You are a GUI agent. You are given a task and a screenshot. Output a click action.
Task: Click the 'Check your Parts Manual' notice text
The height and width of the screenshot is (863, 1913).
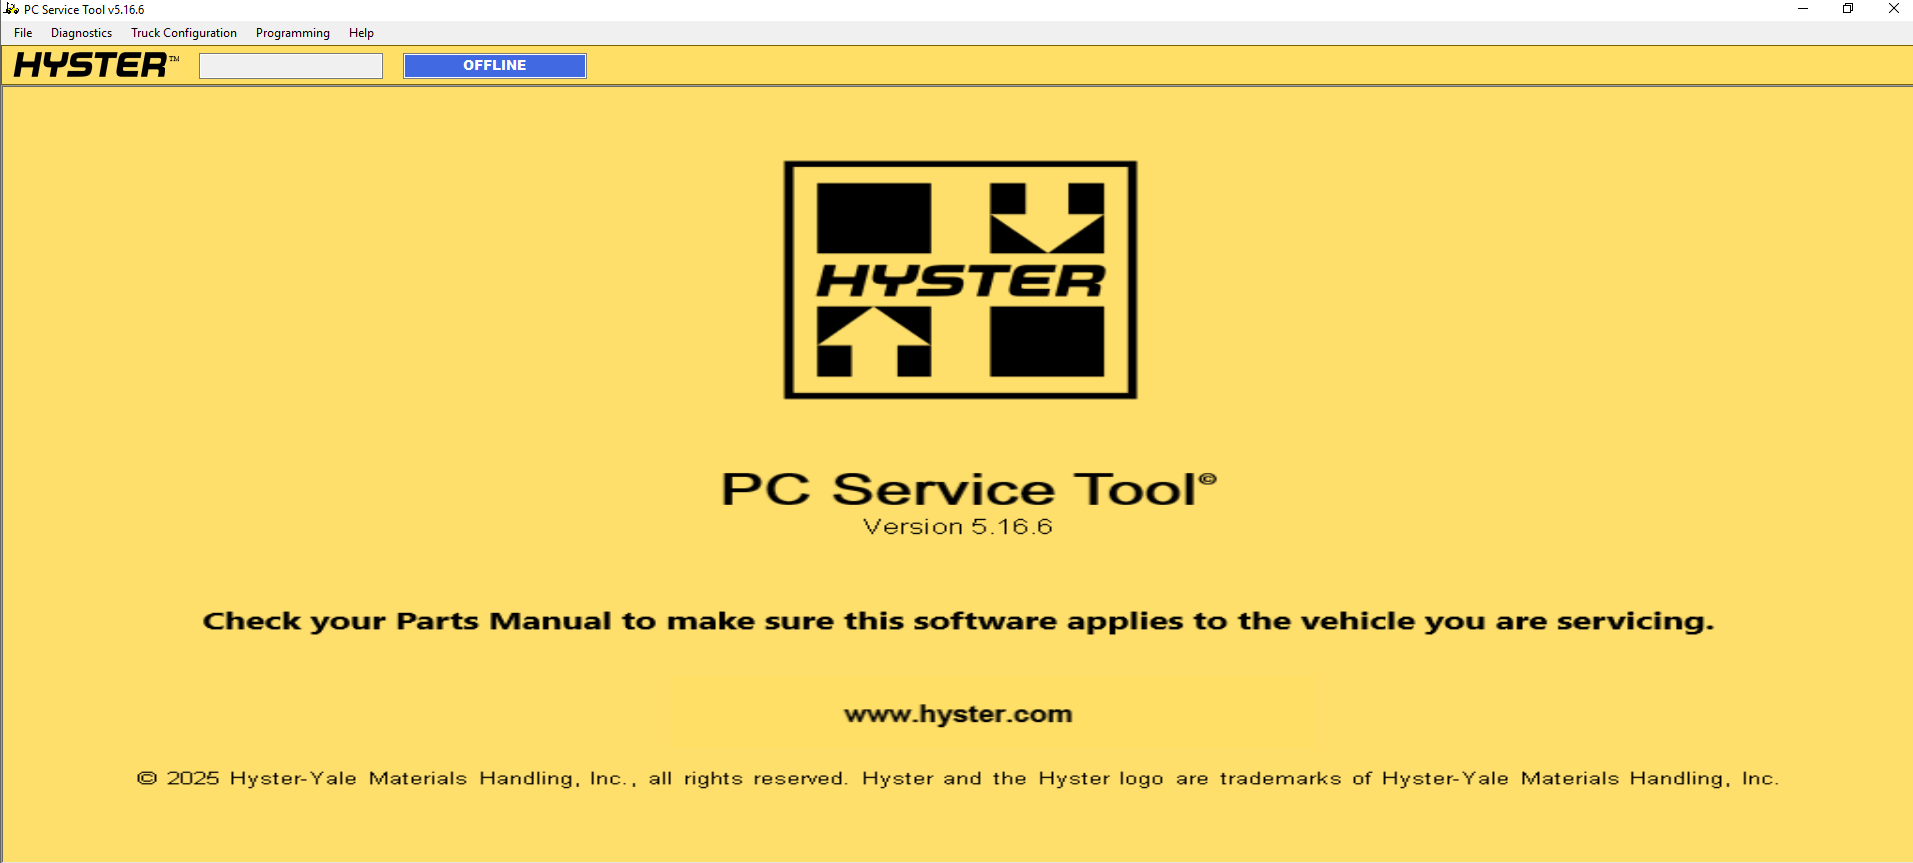[958, 621]
